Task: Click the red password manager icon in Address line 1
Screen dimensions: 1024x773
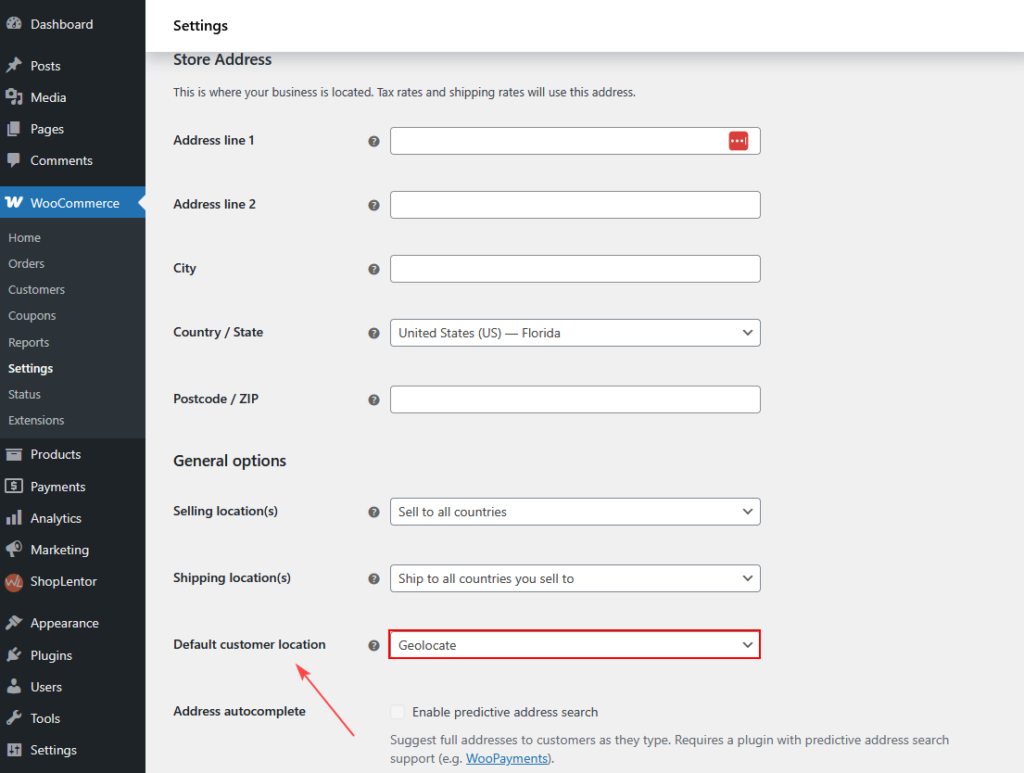Action: click(x=738, y=141)
